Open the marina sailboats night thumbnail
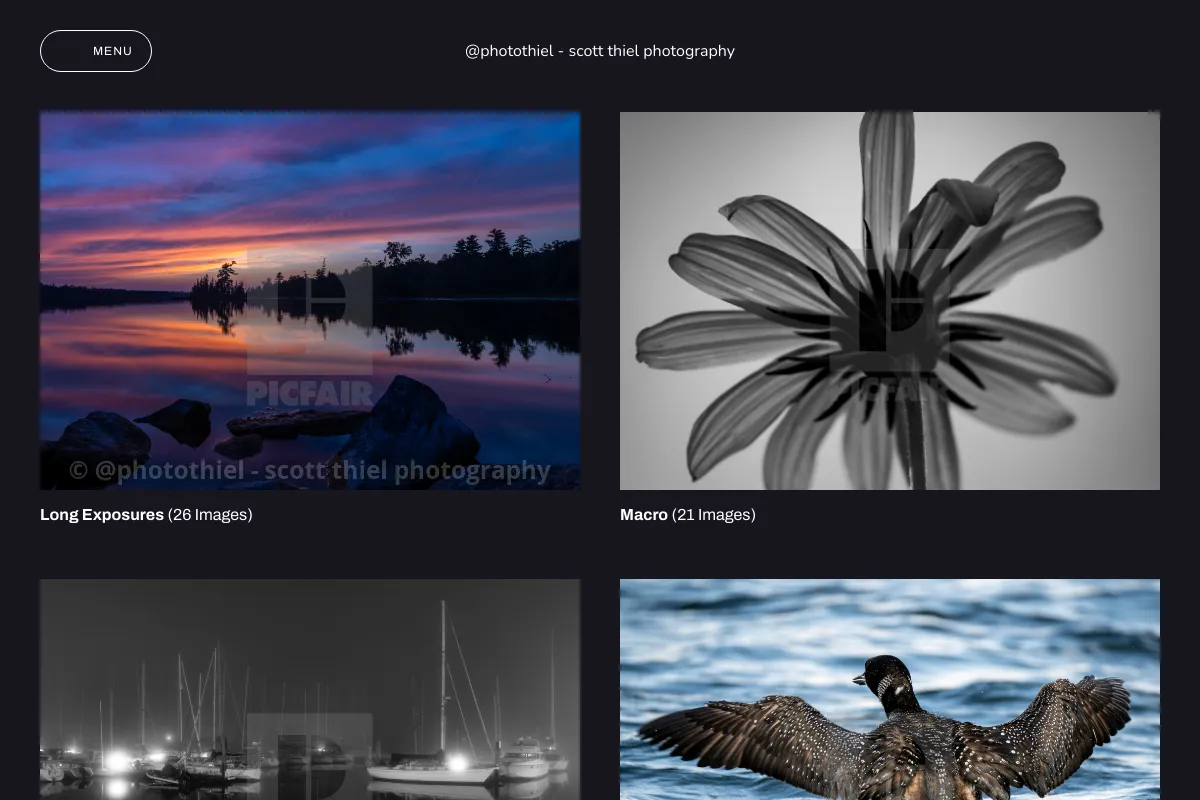 [x=310, y=690]
